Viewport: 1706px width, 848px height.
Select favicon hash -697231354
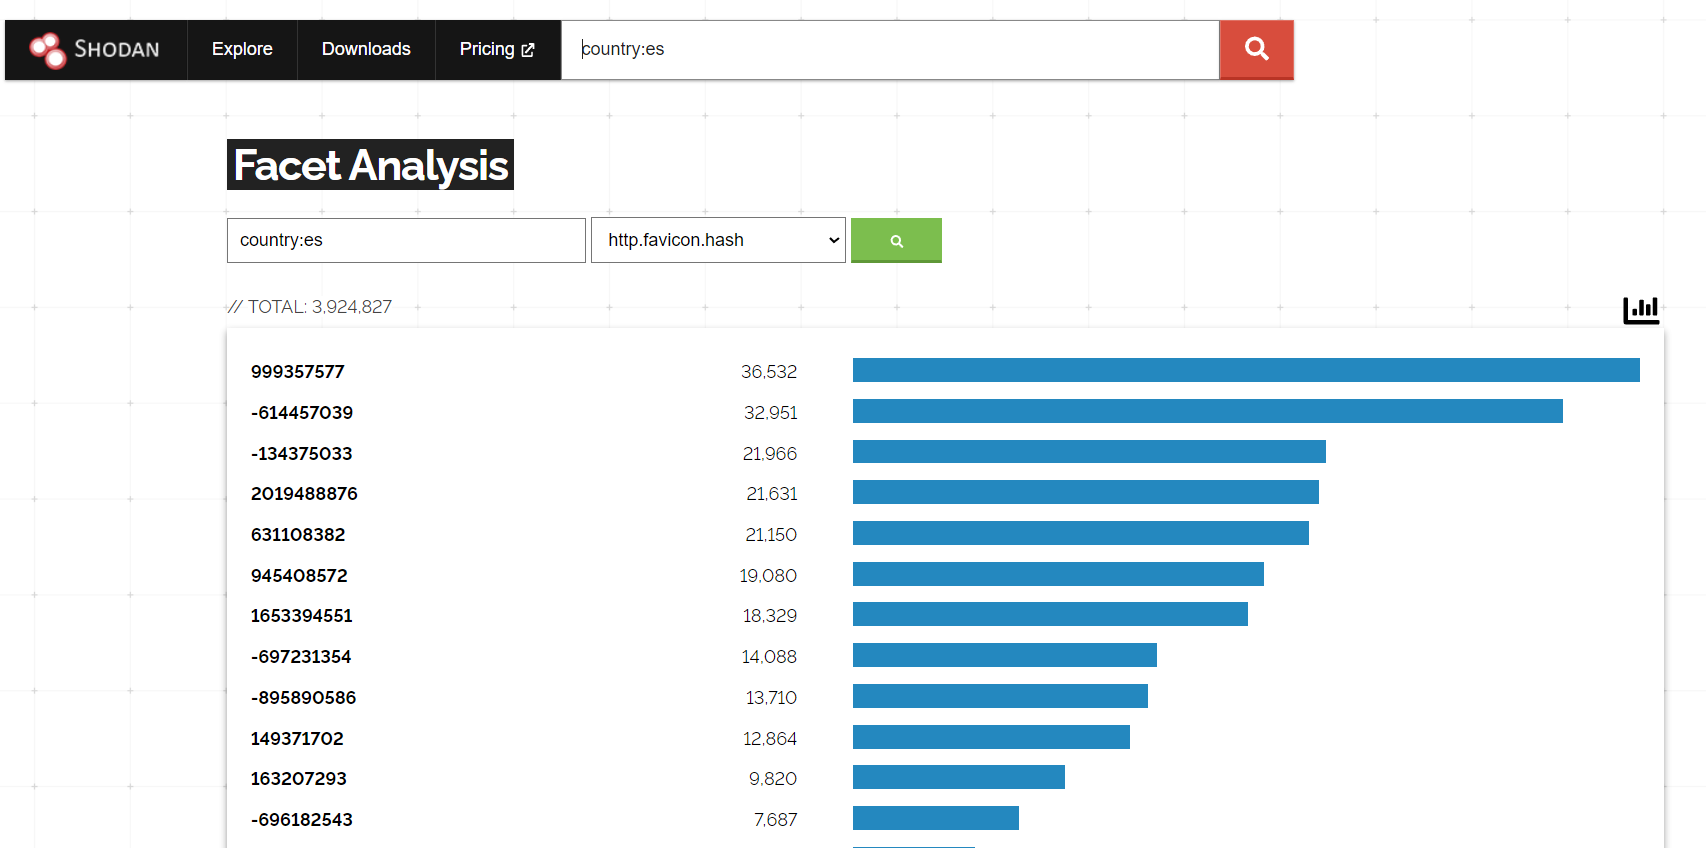301,657
